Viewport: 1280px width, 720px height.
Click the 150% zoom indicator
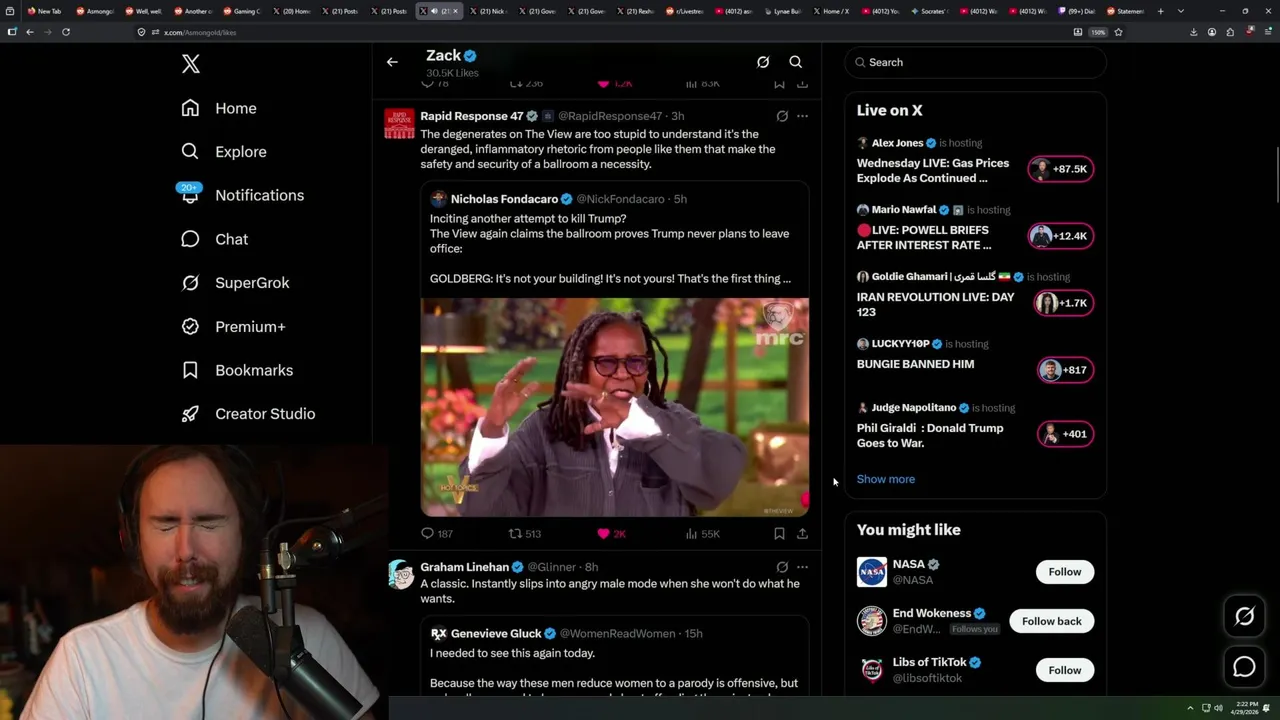tap(1098, 32)
